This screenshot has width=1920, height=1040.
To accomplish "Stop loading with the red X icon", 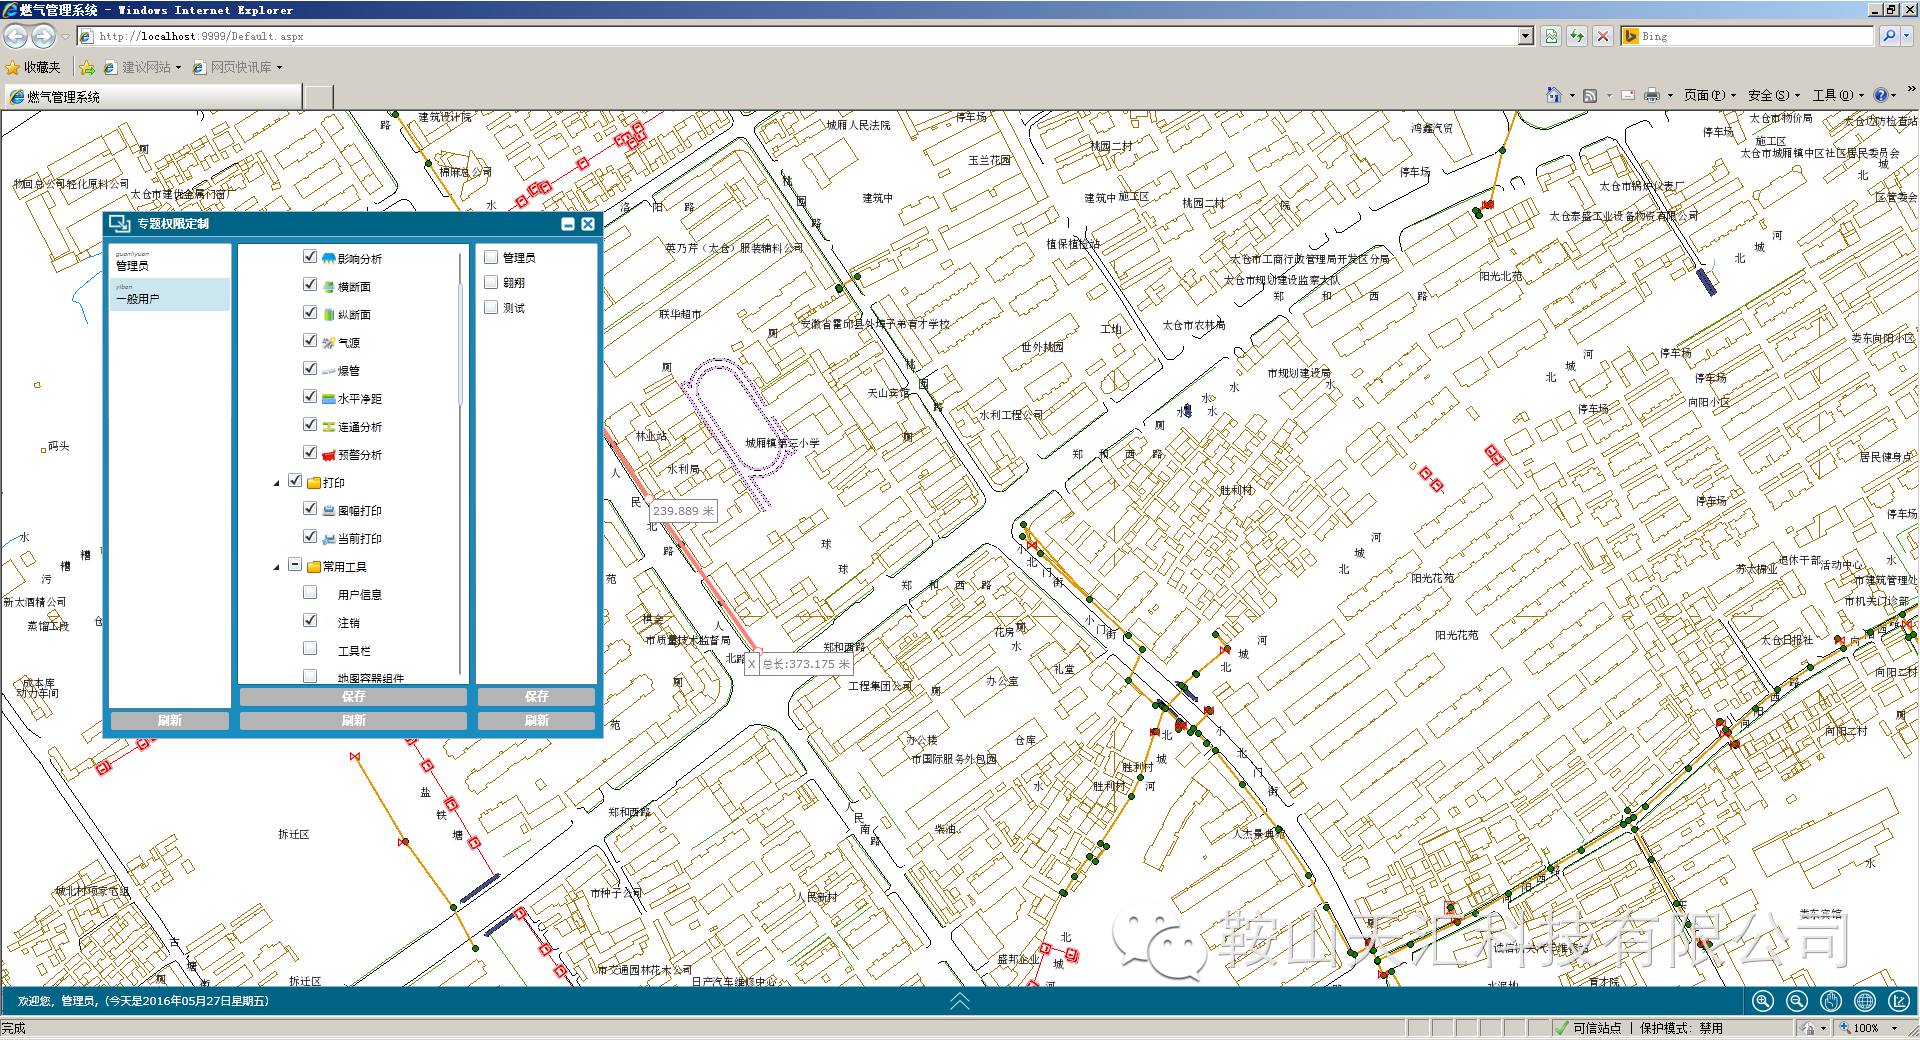I will [1603, 36].
